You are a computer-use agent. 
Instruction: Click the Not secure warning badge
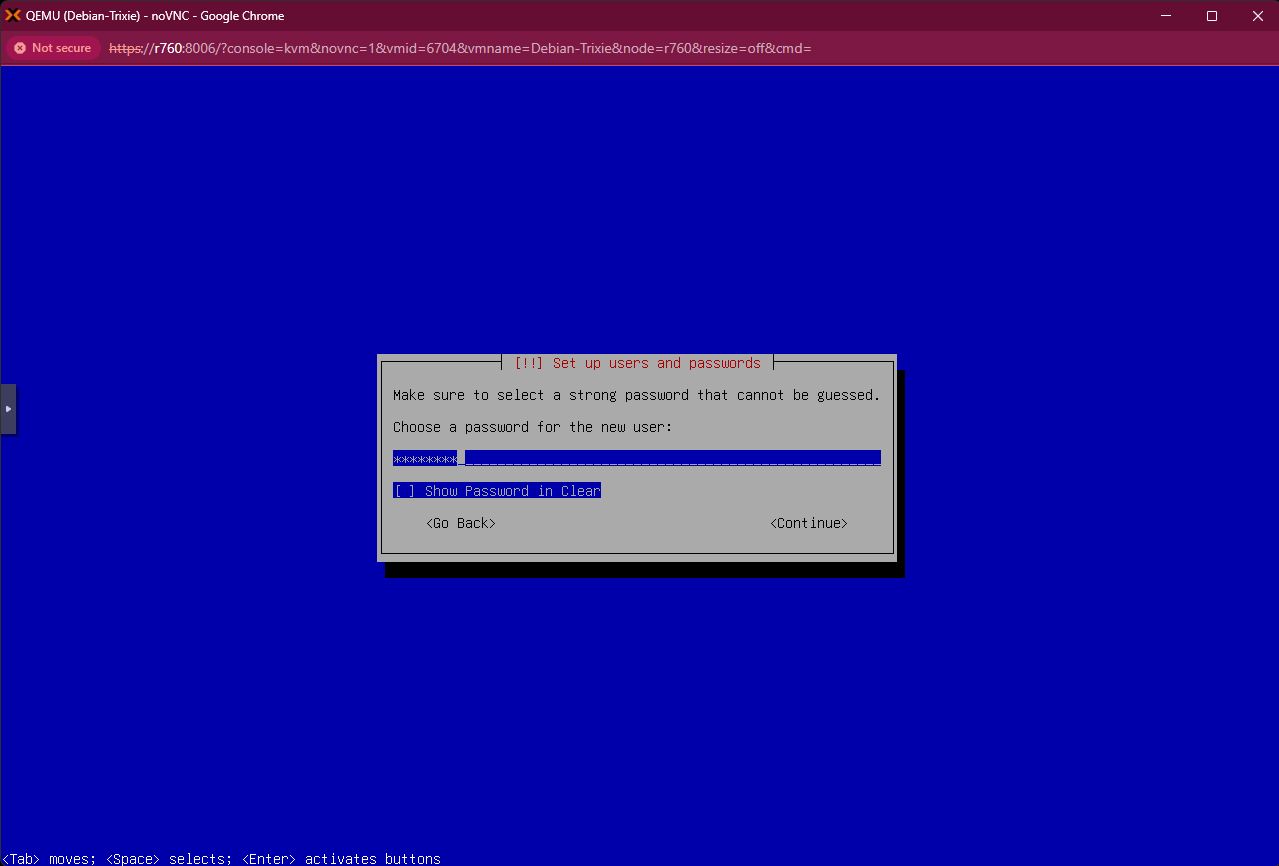[x=52, y=48]
